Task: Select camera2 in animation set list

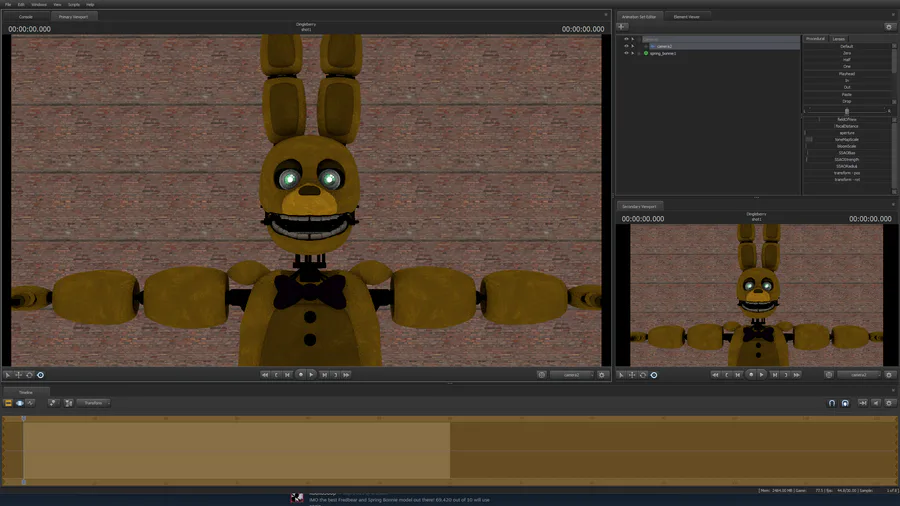Action: (x=664, y=46)
